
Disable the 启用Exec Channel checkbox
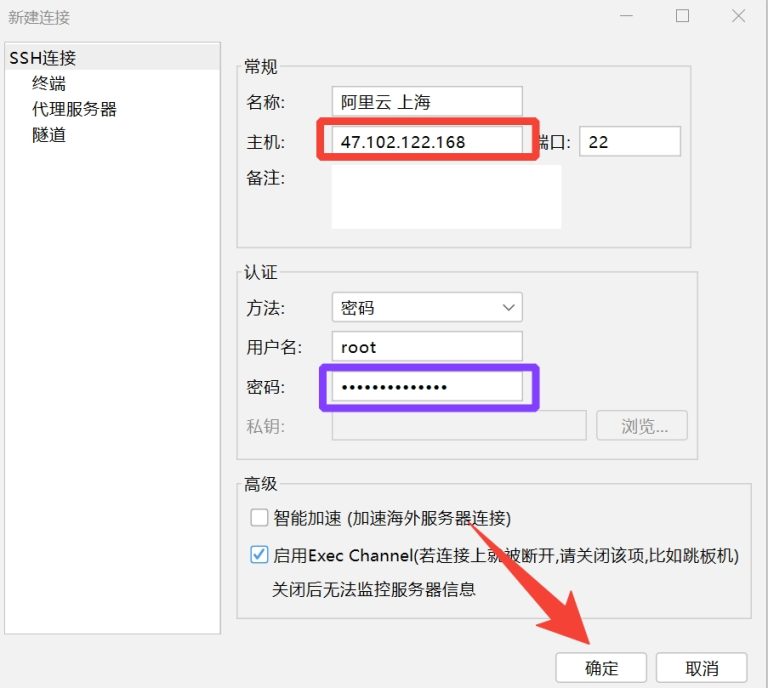(259, 555)
